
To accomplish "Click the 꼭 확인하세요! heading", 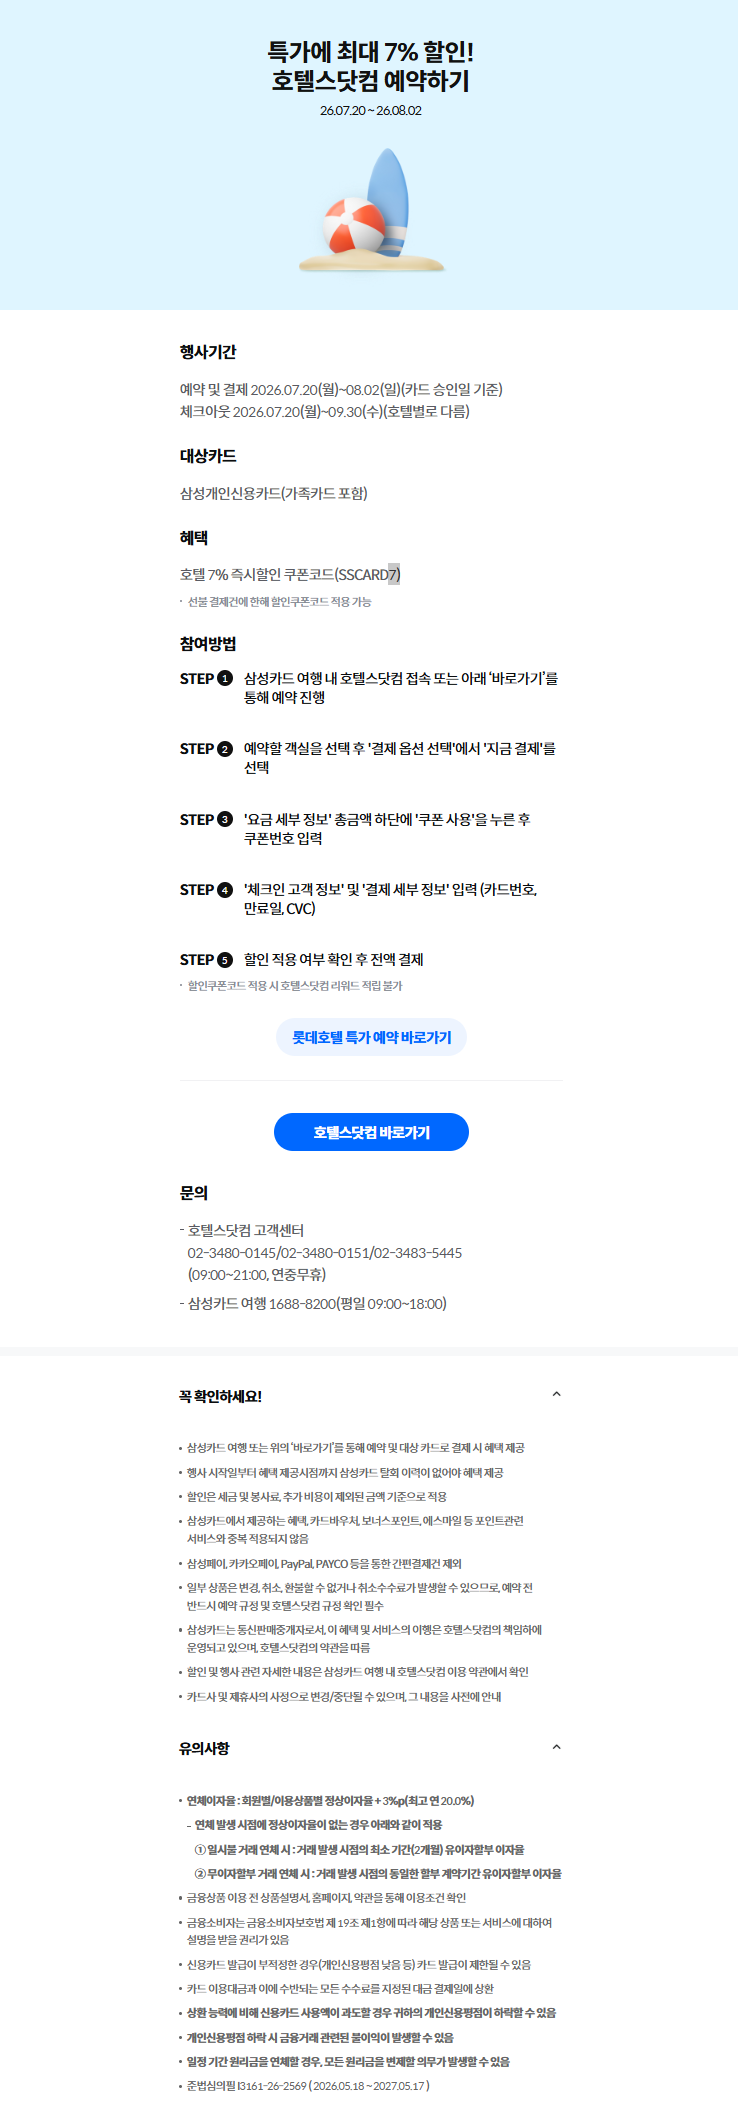I will click(220, 1396).
